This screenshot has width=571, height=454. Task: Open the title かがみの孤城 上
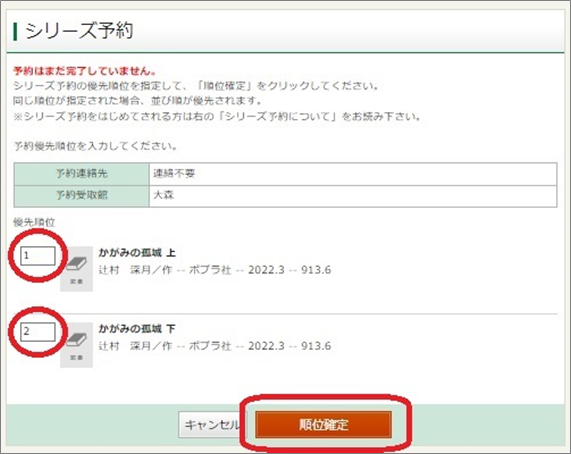(137, 253)
